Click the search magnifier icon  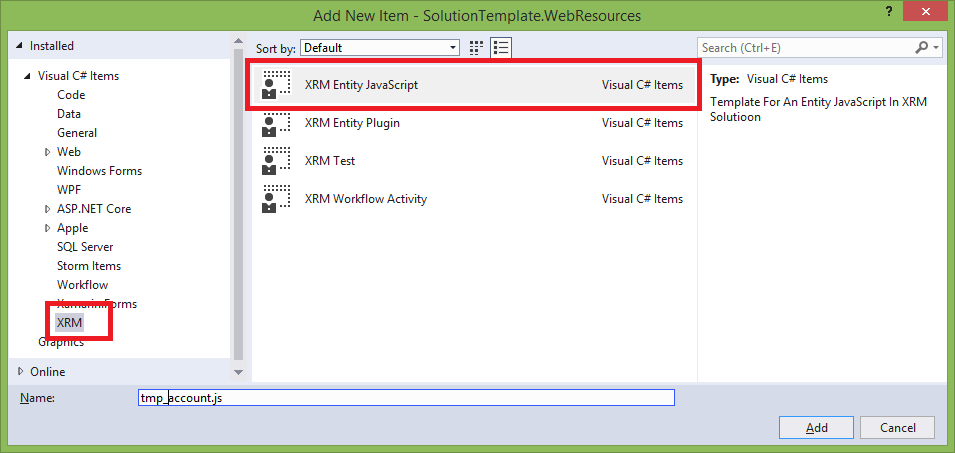(922, 47)
